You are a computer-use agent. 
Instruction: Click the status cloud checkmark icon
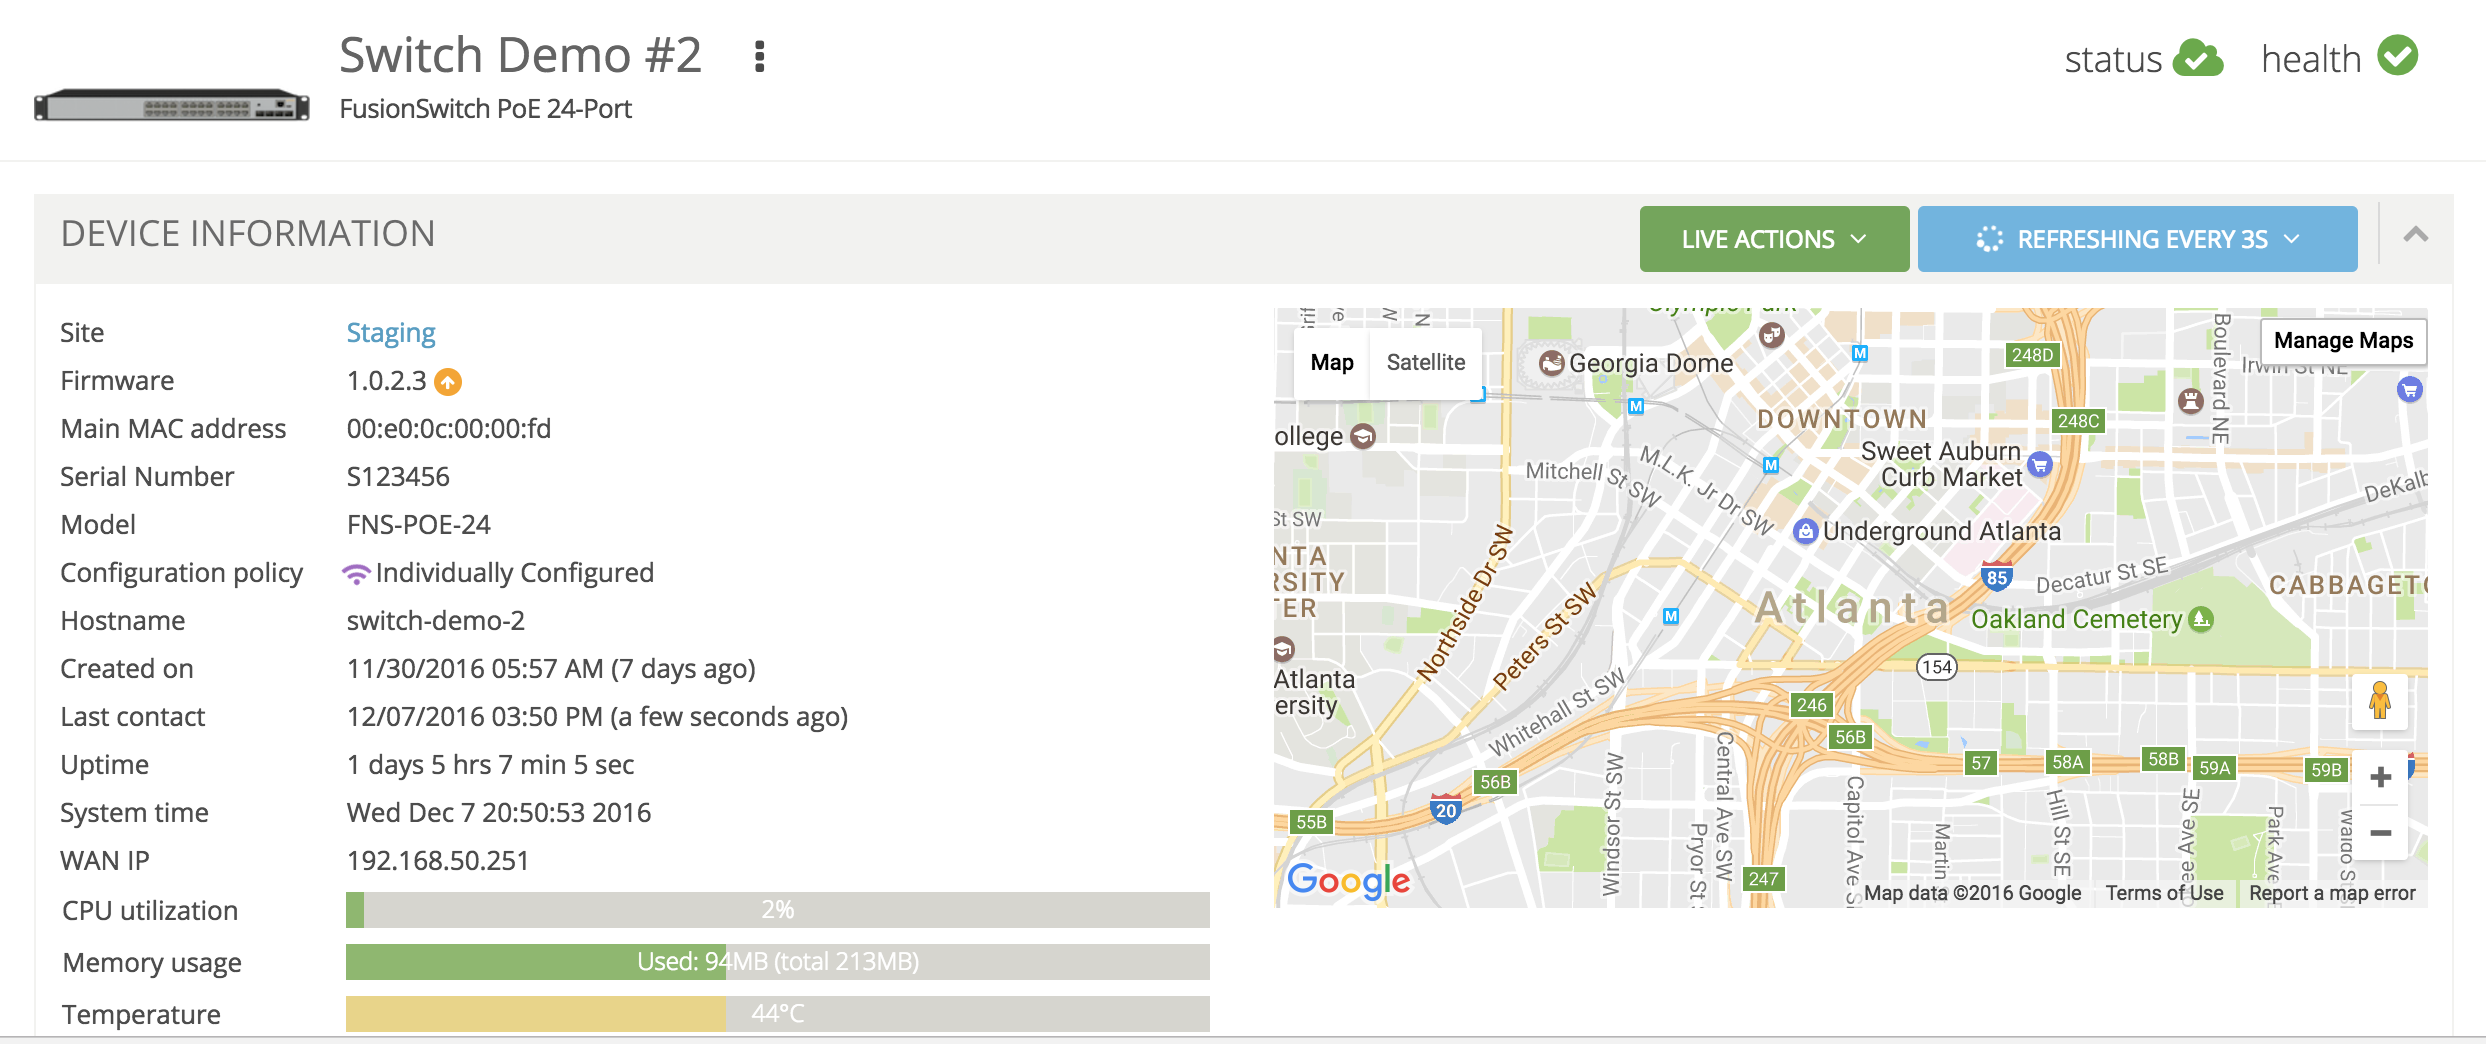pos(2198,58)
